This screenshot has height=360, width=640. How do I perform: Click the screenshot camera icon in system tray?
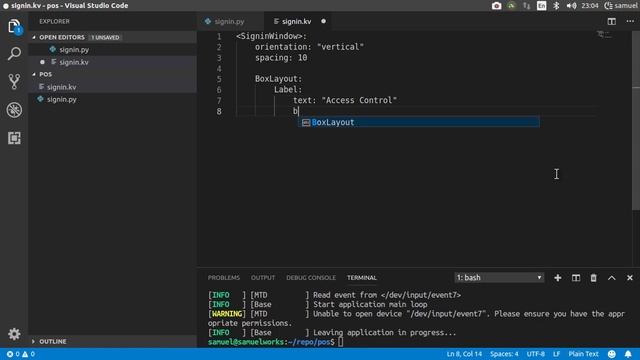click(x=496, y=6)
